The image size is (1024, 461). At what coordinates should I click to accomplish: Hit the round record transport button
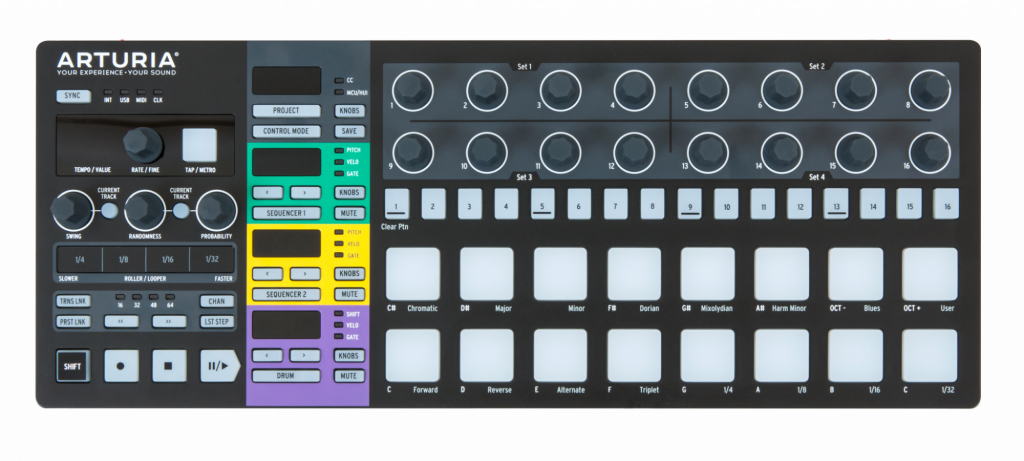click(x=121, y=366)
